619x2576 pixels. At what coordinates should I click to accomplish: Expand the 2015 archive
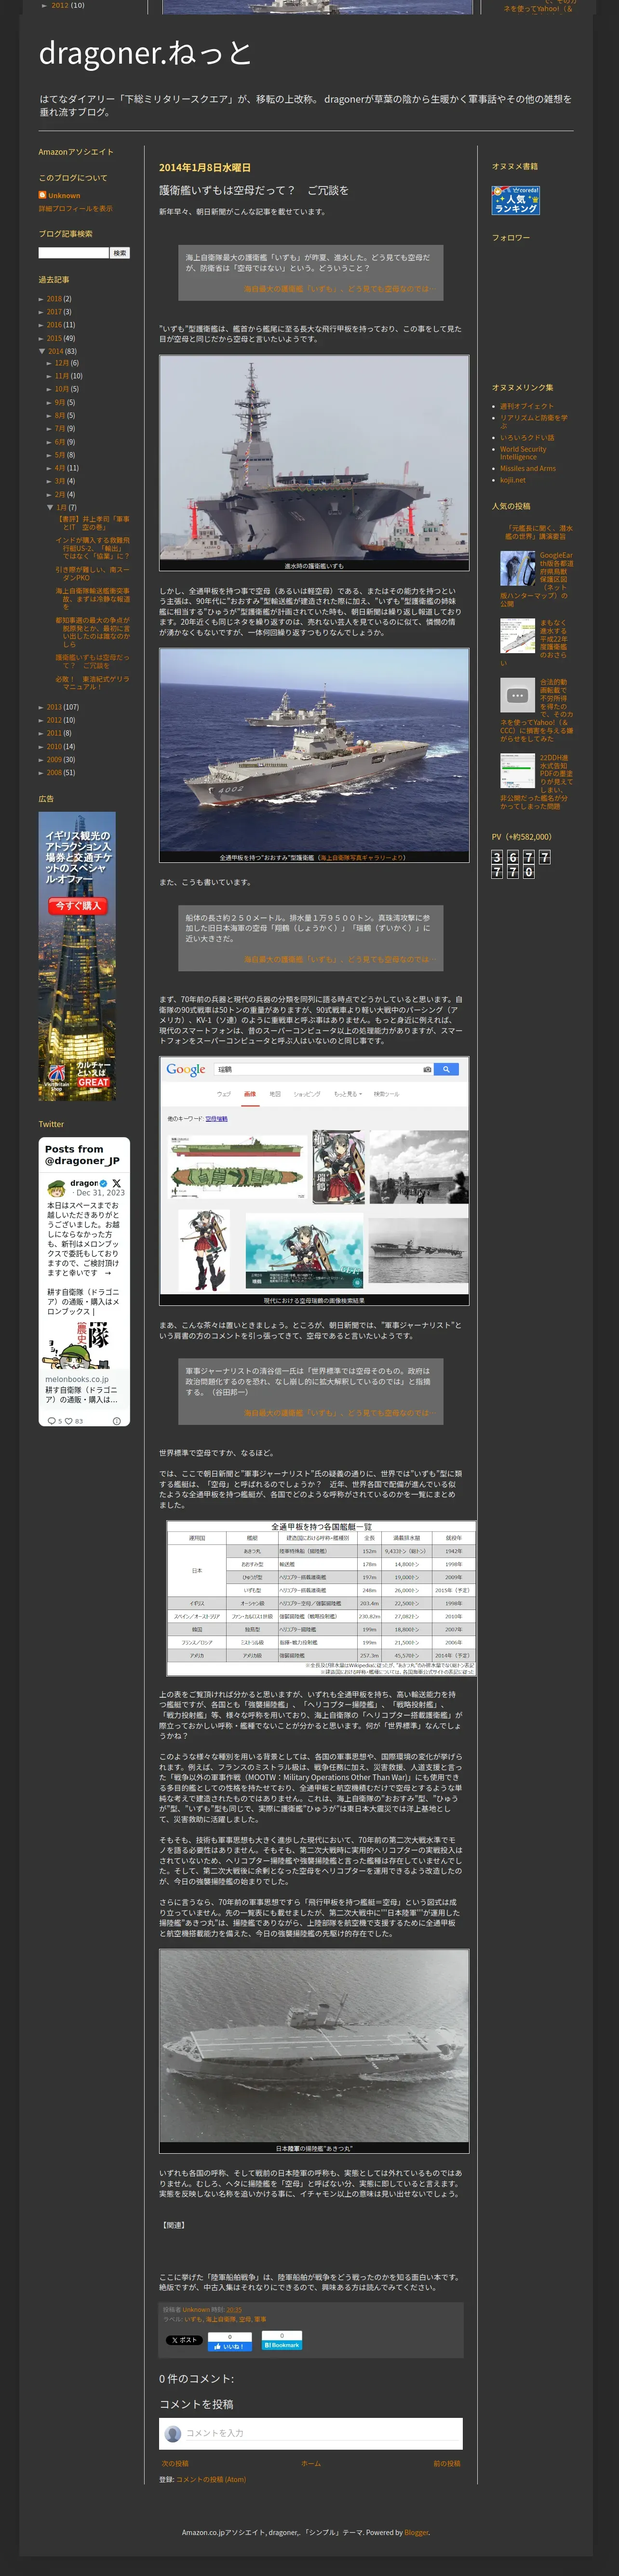41,338
